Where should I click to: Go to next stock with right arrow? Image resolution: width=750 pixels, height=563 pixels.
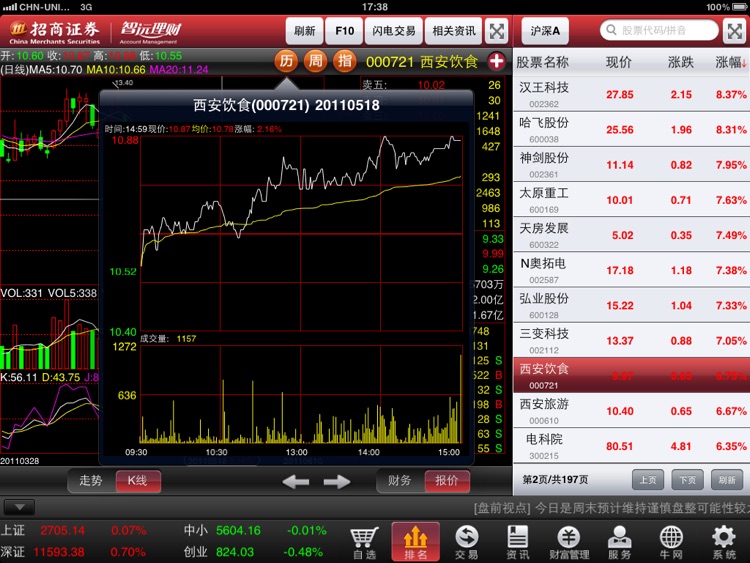(x=337, y=481)
